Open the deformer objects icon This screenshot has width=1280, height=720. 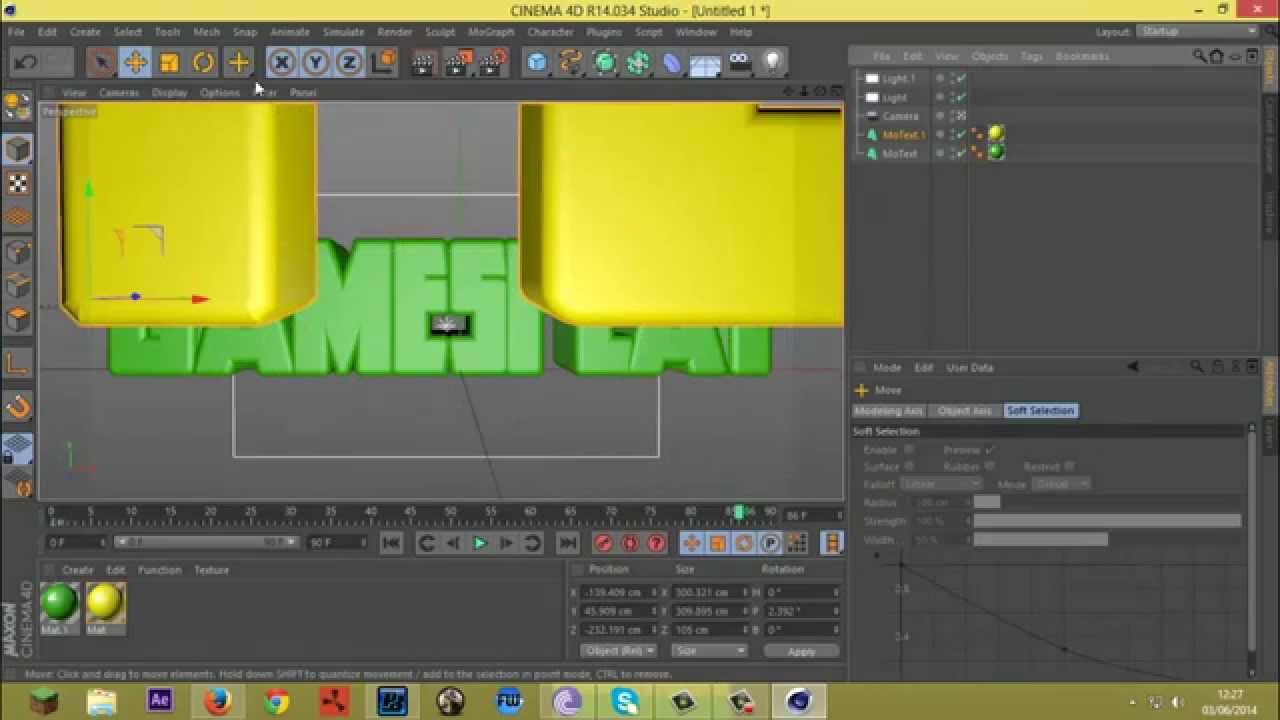(672, 63)
